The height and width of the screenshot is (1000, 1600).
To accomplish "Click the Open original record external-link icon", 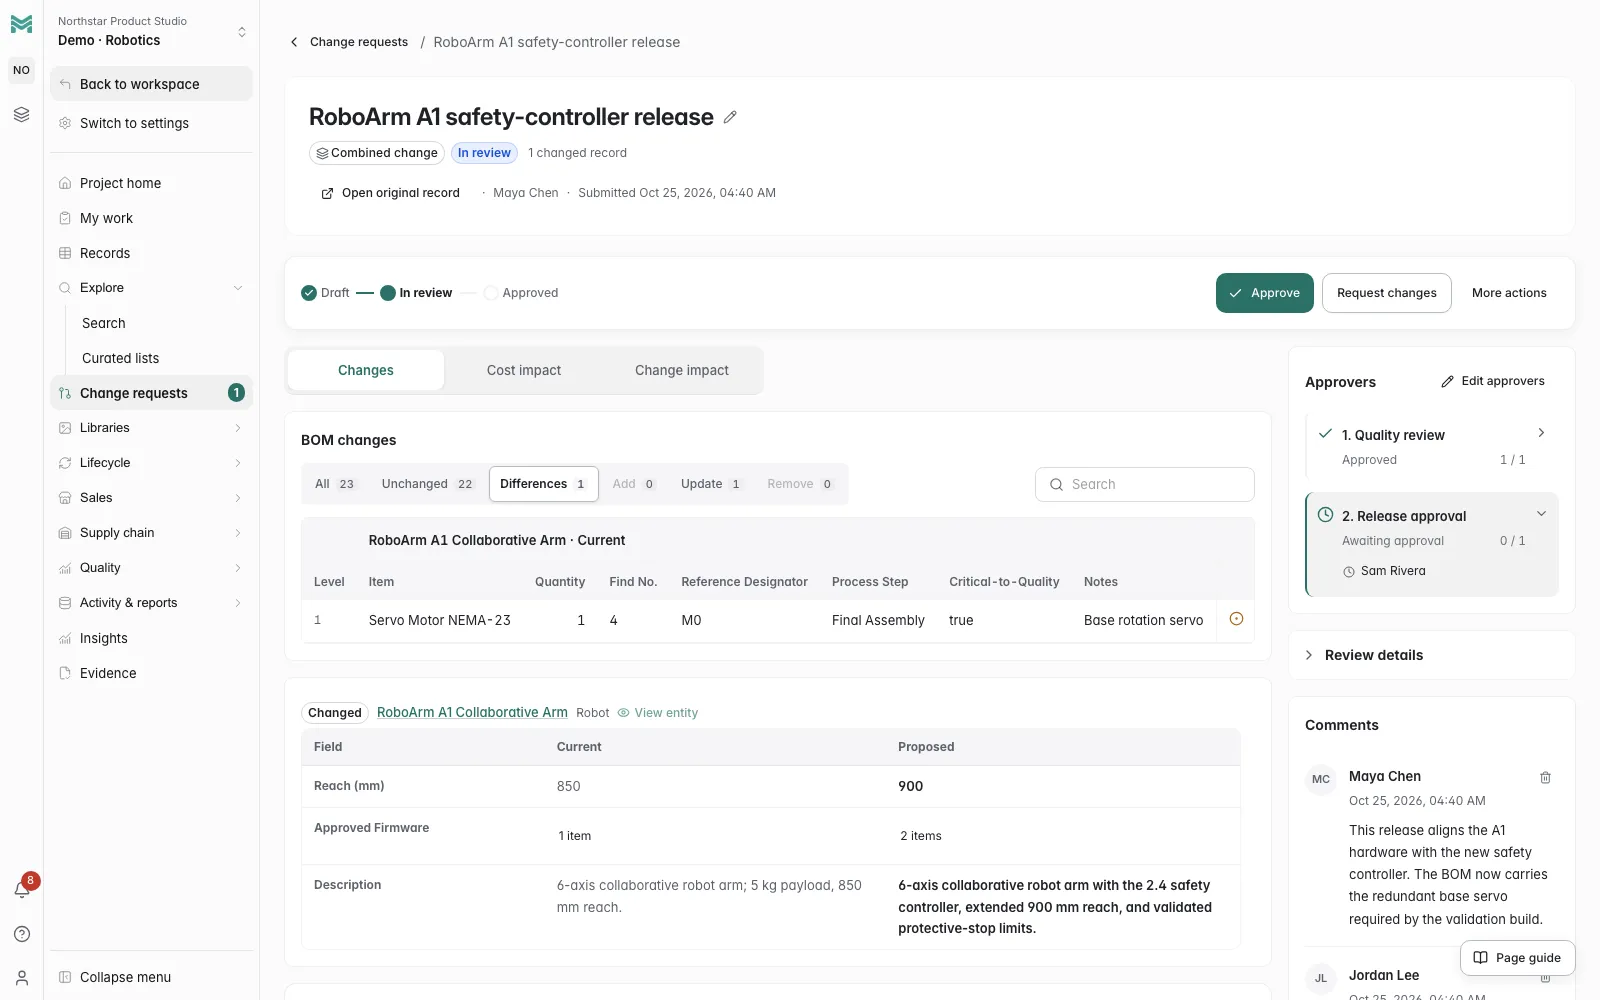I will (327, 193).
